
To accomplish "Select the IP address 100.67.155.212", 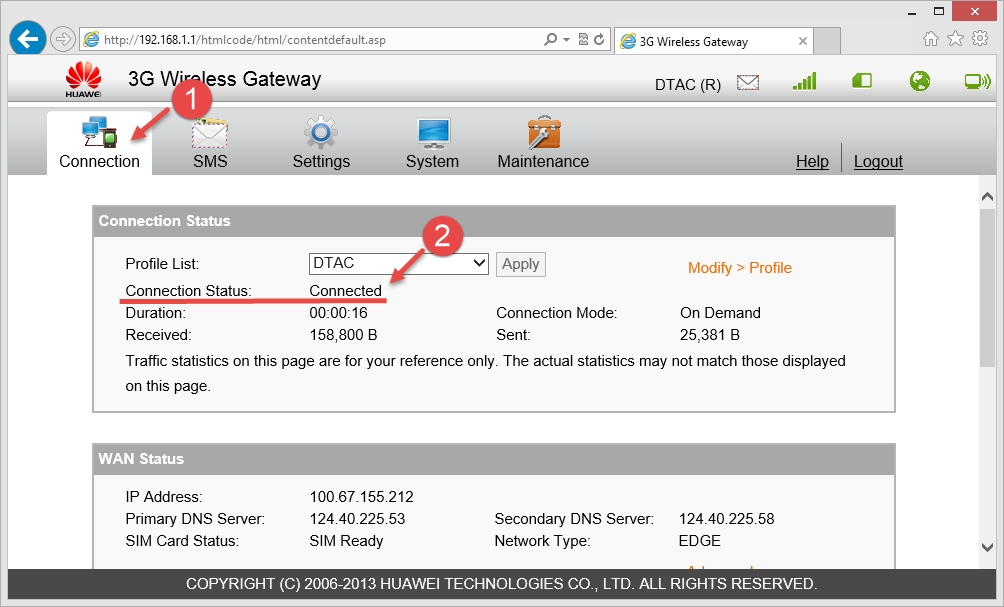I will tap(361, 497).
